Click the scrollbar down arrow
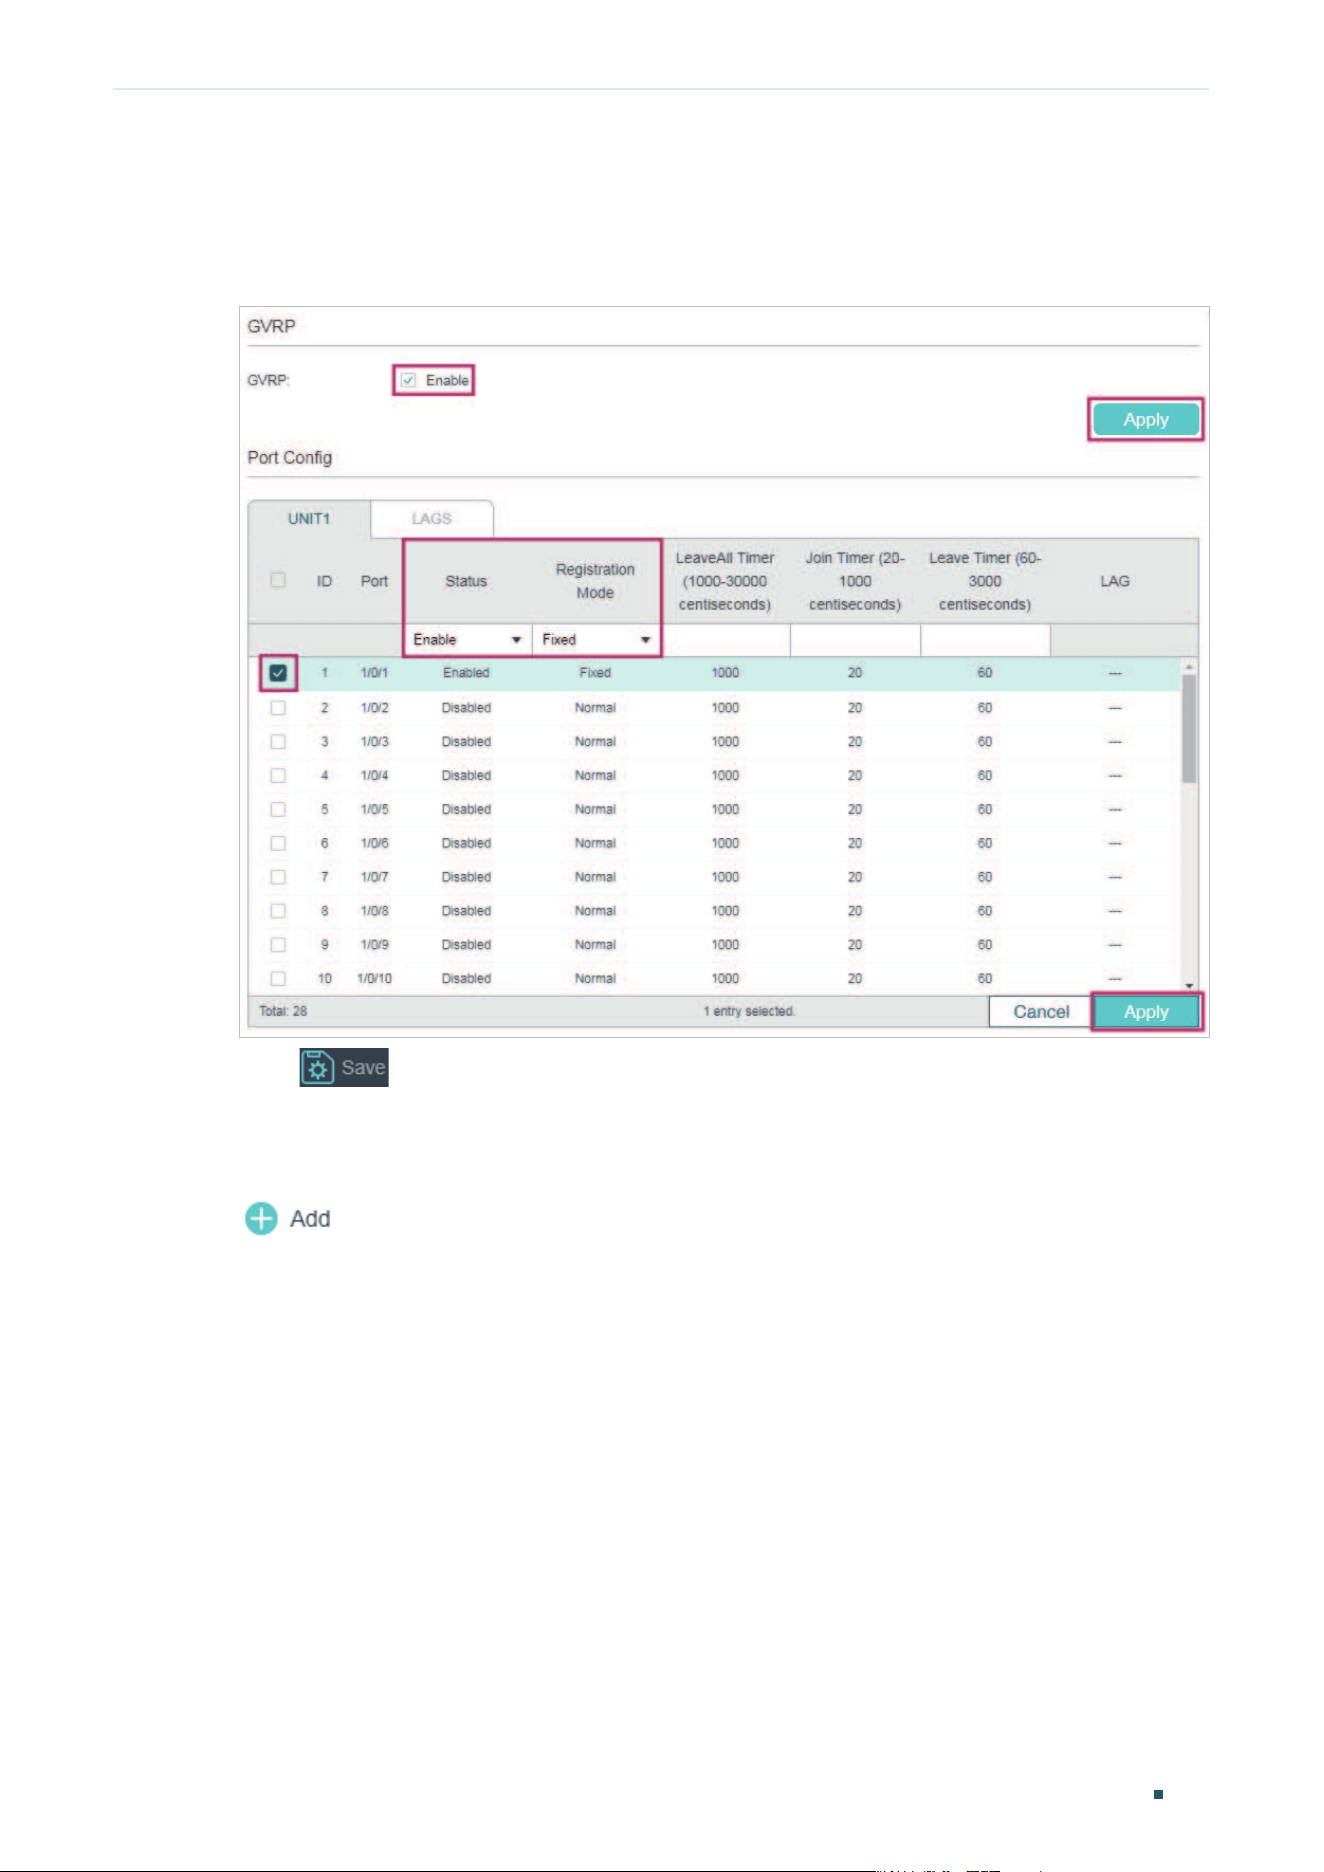The image size is (1324, 1872). (1189, 985)
